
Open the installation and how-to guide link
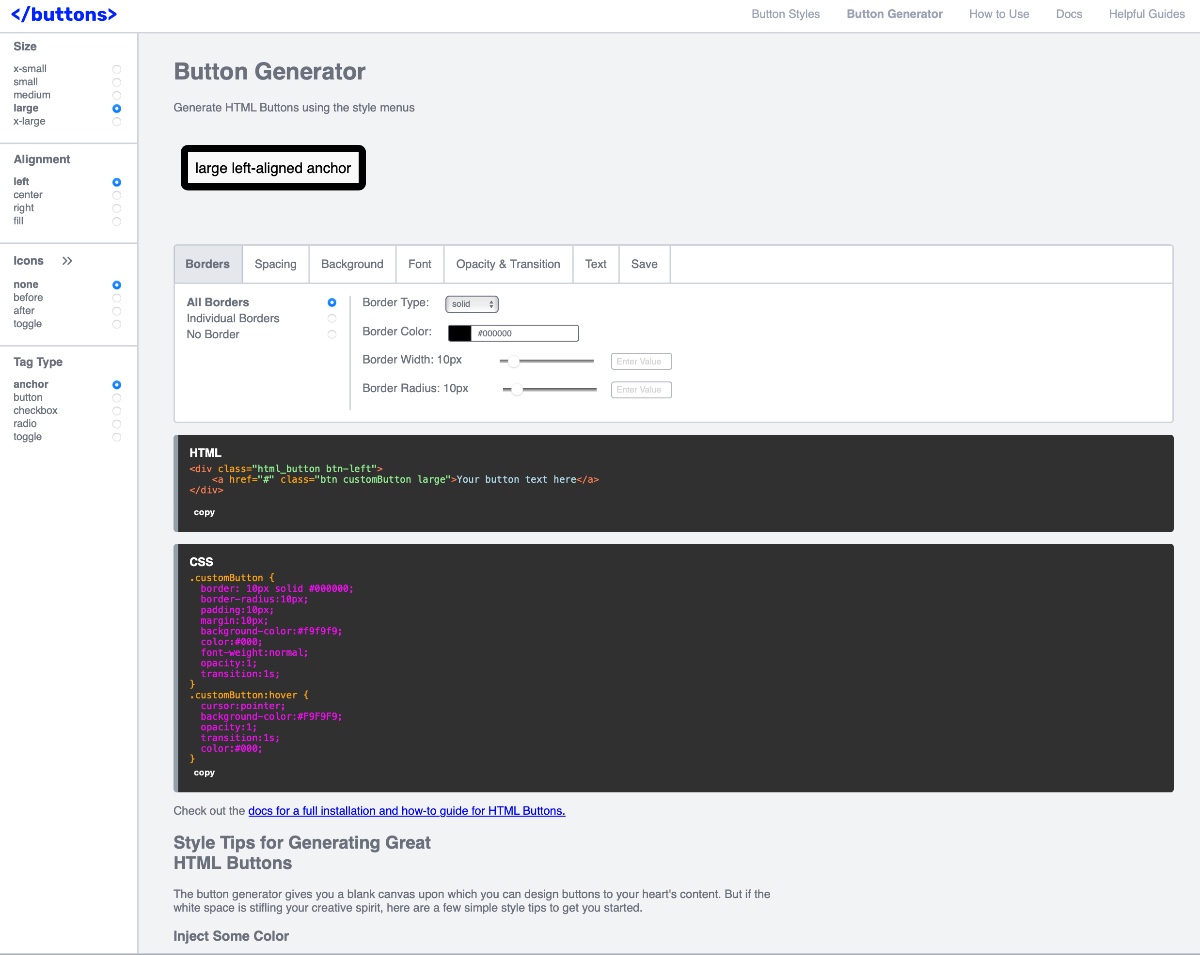[x=406, y=810]
